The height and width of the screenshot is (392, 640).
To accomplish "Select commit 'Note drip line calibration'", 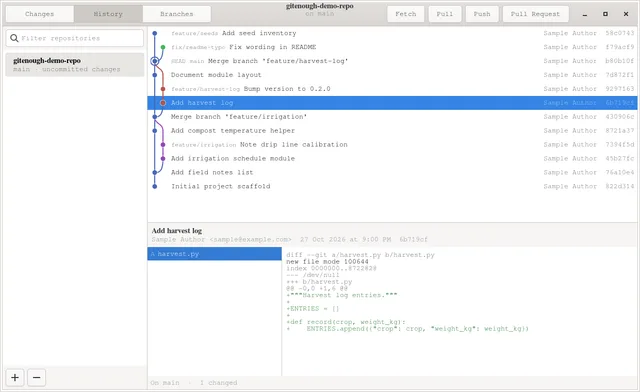I will (392, 145).
